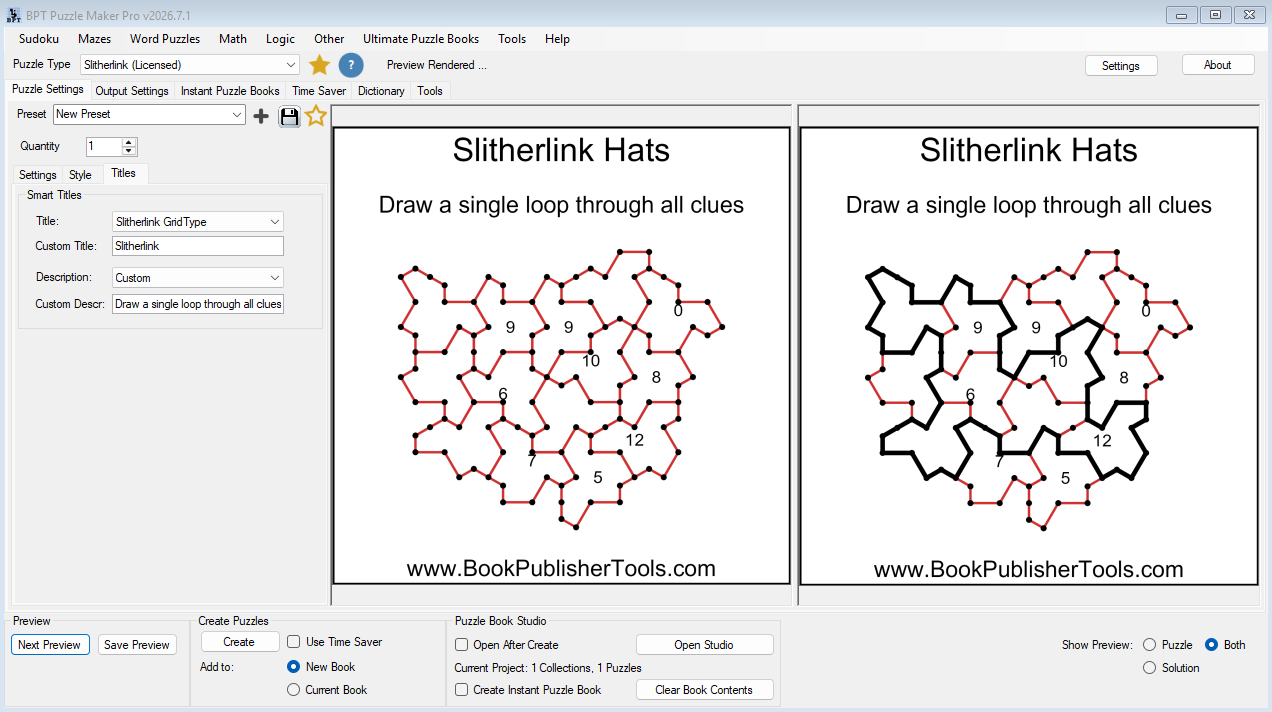Screen dimensions: 1272x712
Task: Open the Sudoku menu
Action: click(x=39, y=39)
